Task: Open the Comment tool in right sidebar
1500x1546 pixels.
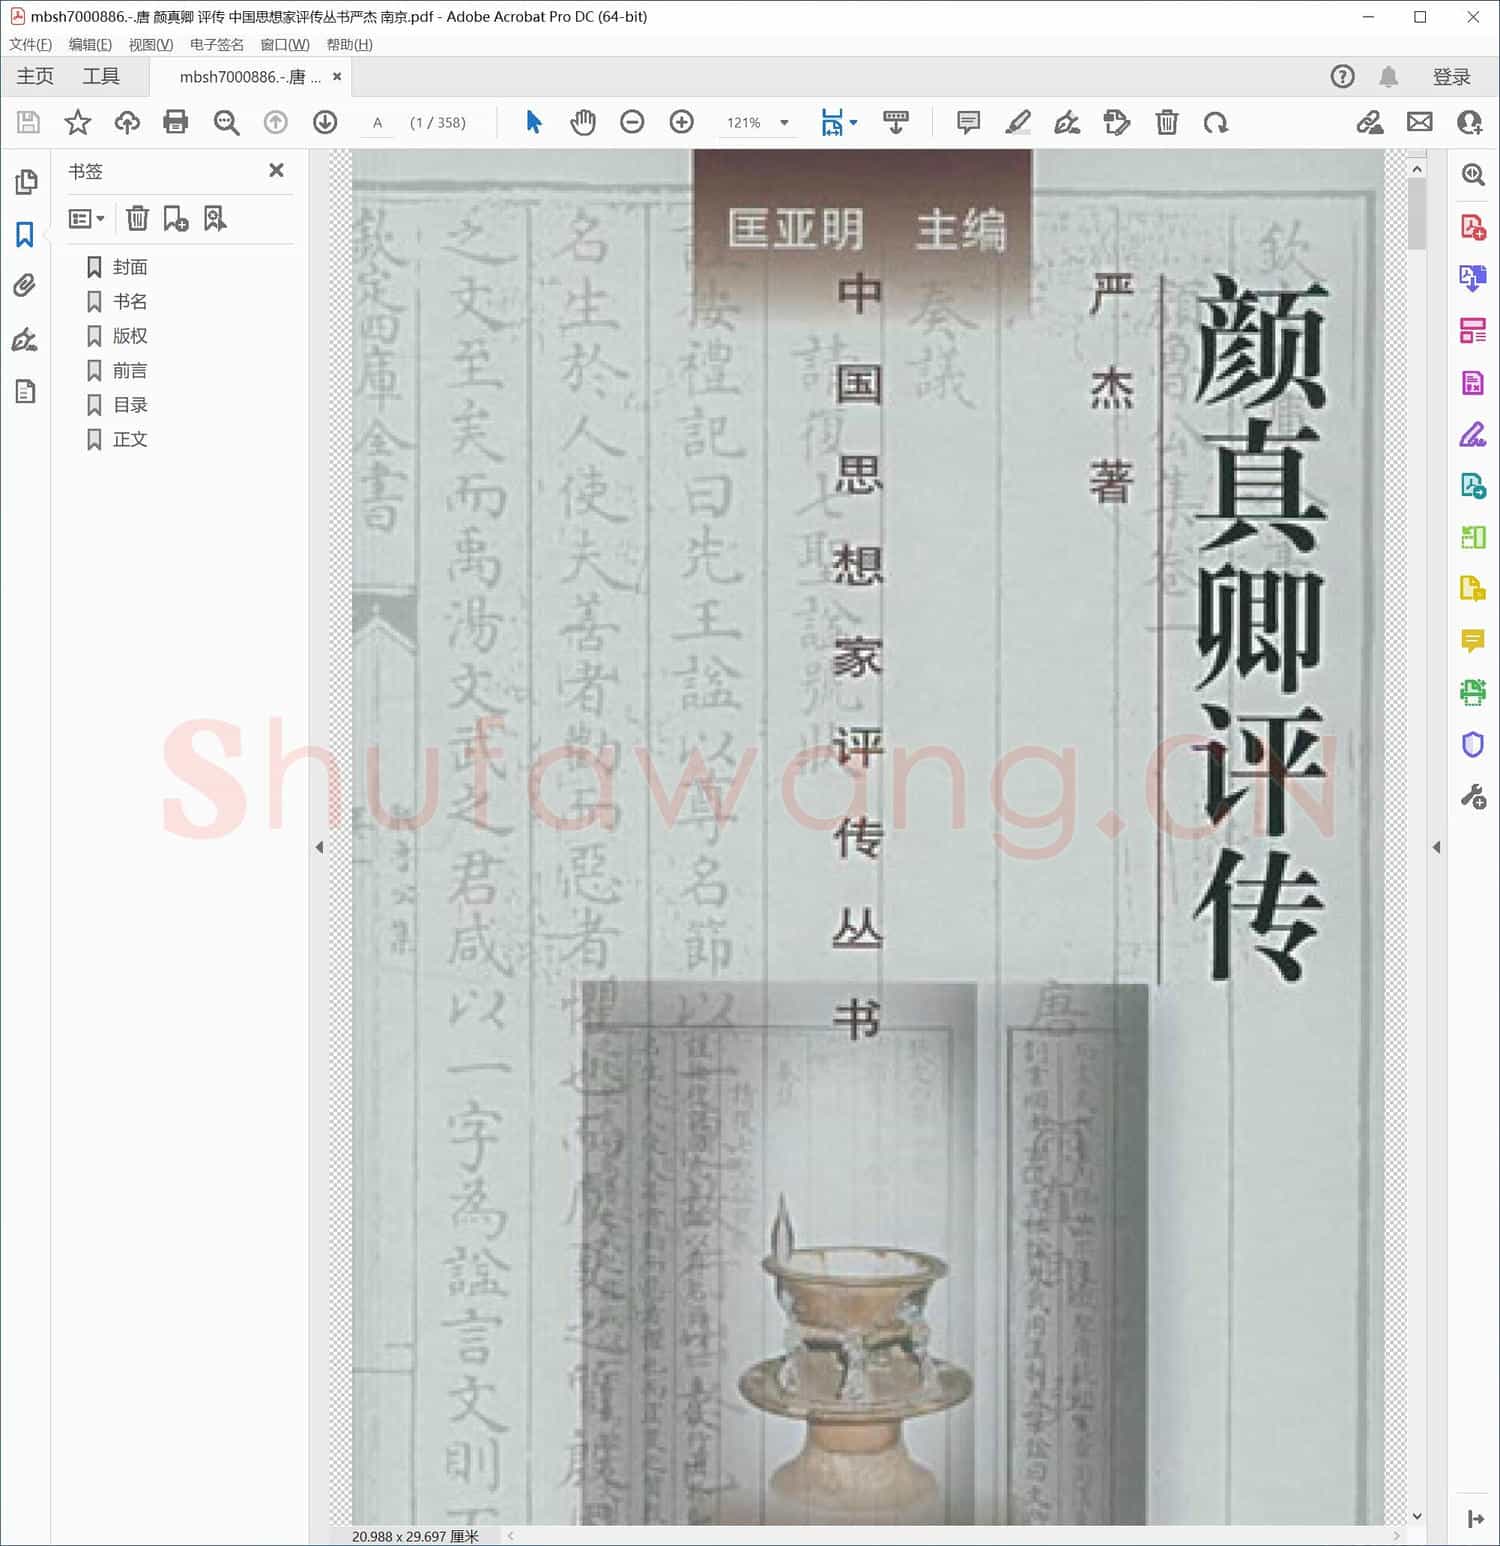Action: [x=1472, y=641]
